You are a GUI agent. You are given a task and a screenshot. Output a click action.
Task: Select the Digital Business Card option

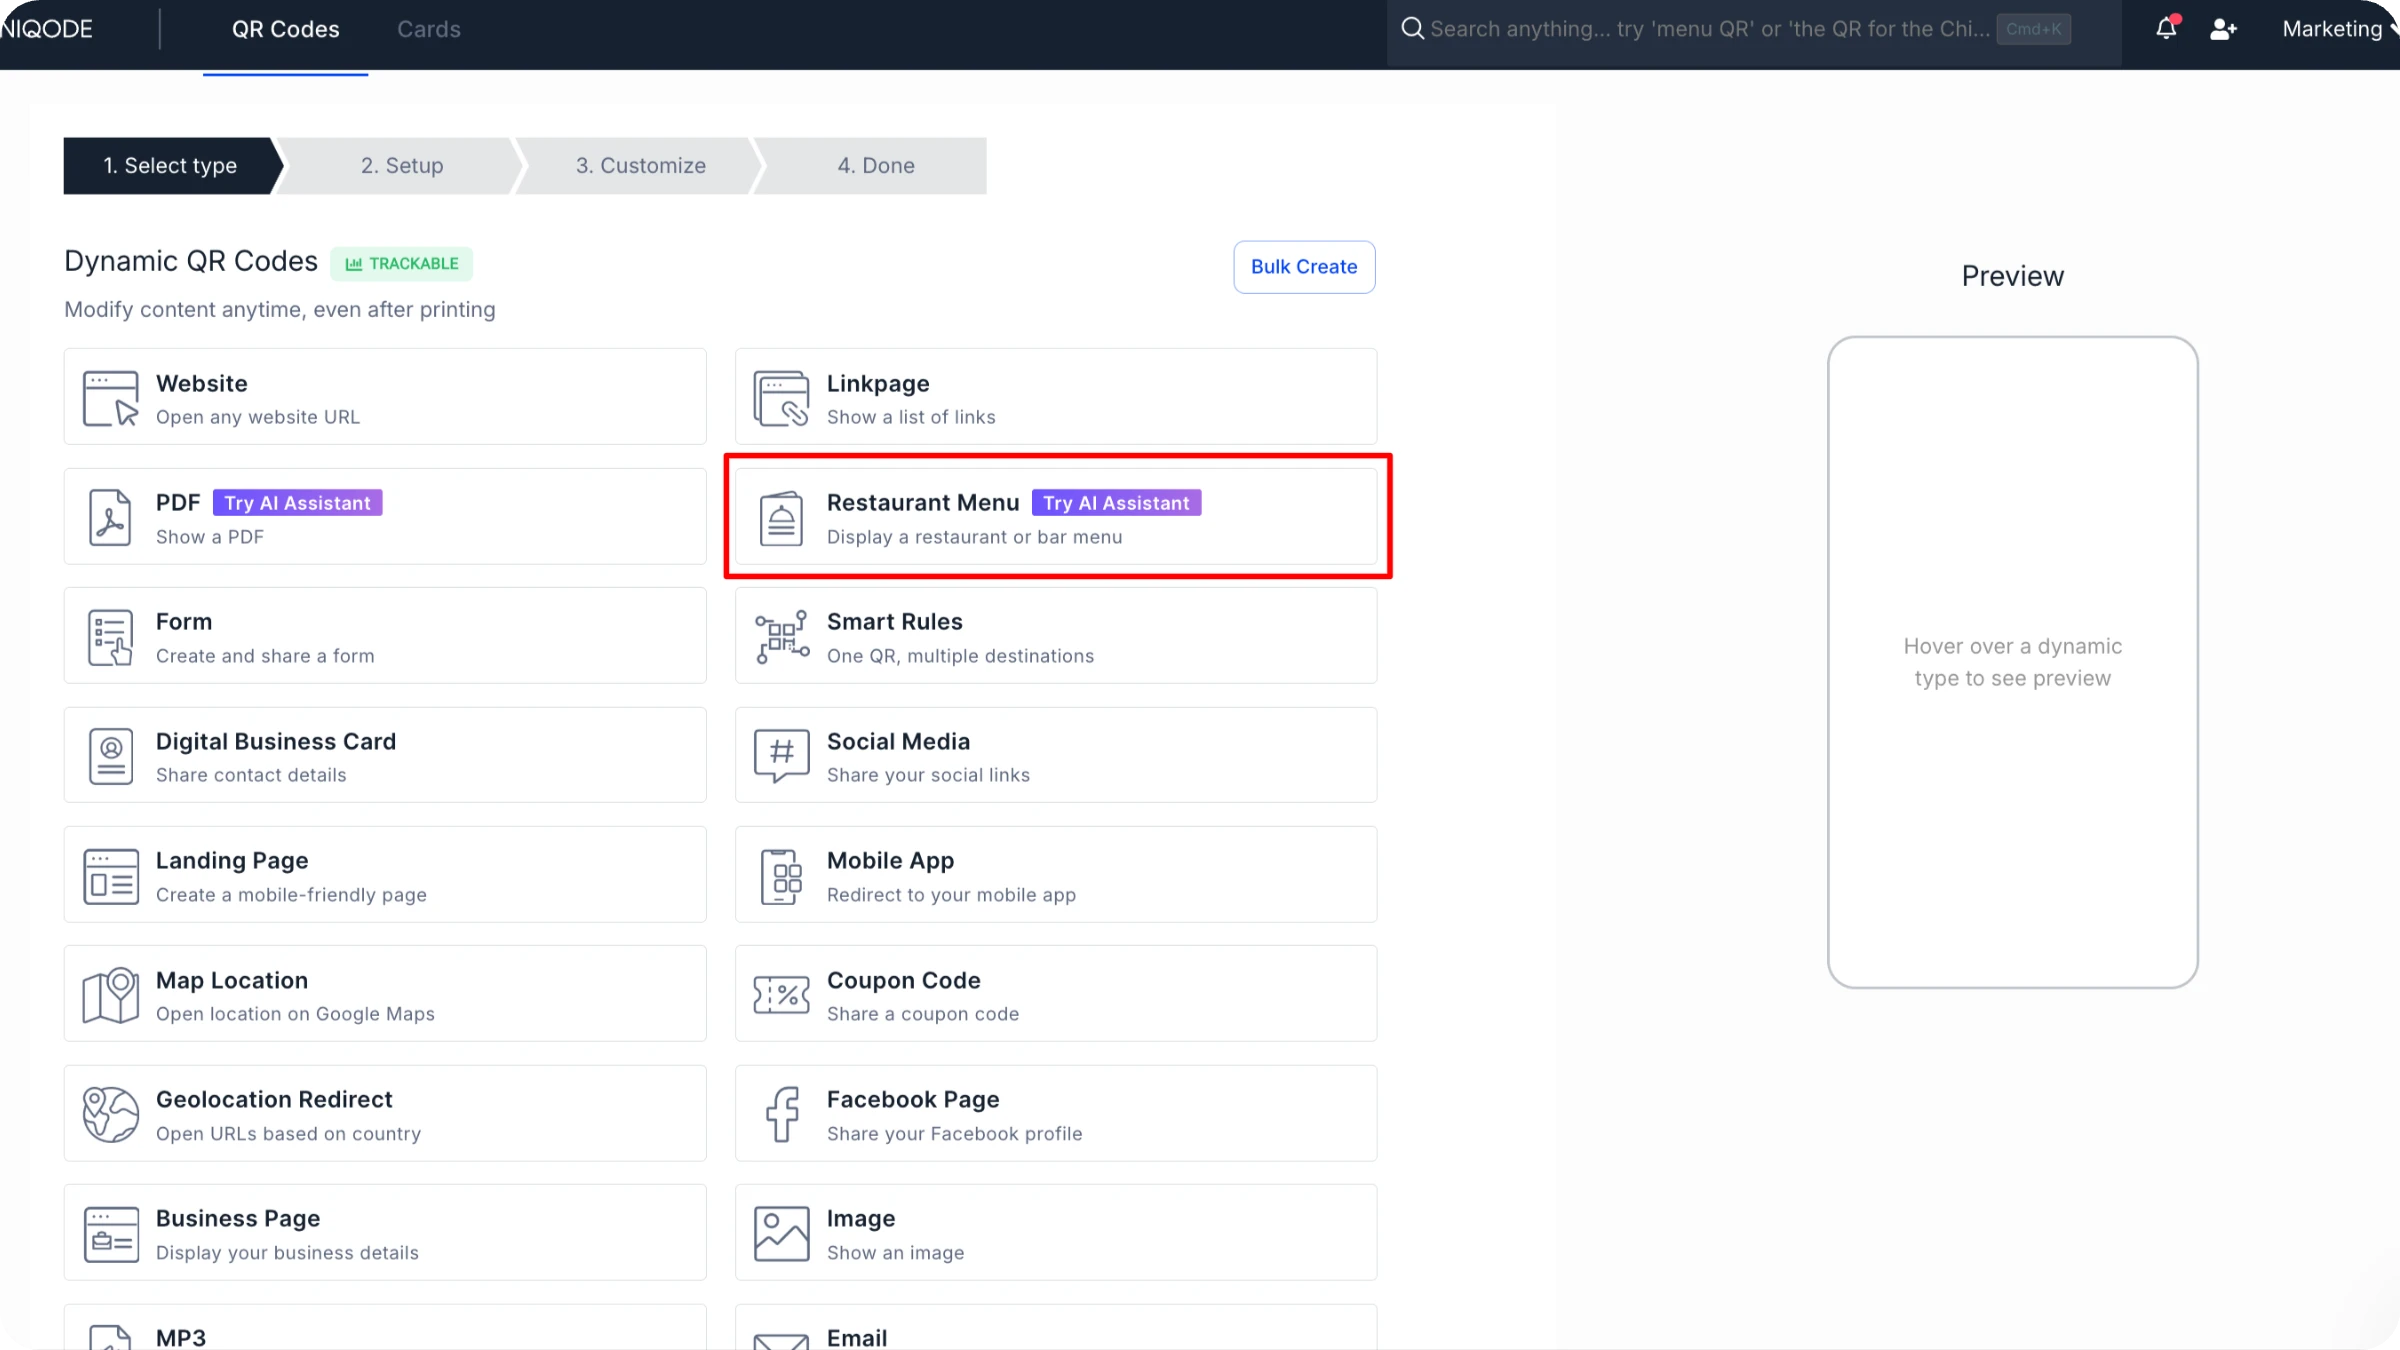385,756
